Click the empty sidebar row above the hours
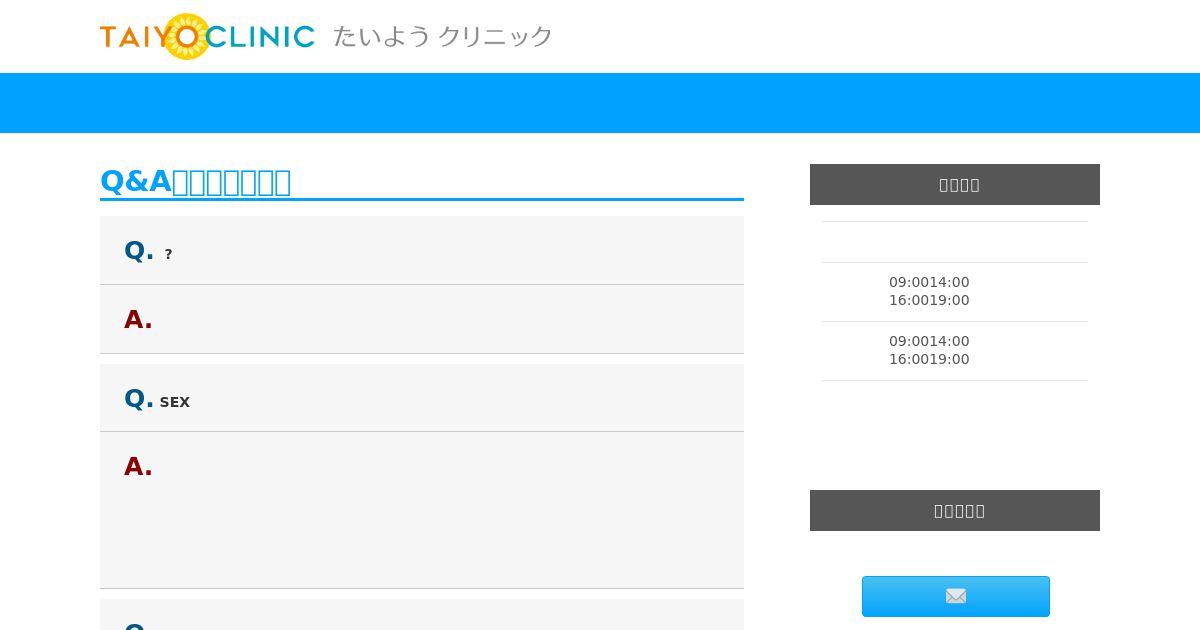 pos(955,242)
